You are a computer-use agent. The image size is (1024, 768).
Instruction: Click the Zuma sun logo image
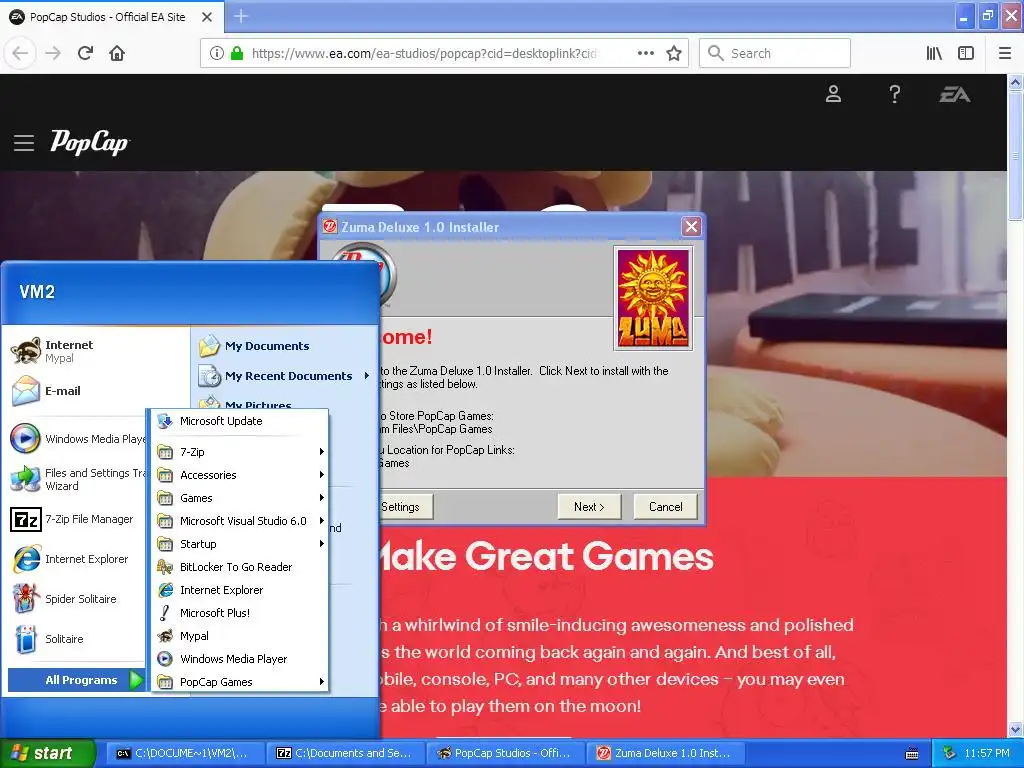[653, 298]
